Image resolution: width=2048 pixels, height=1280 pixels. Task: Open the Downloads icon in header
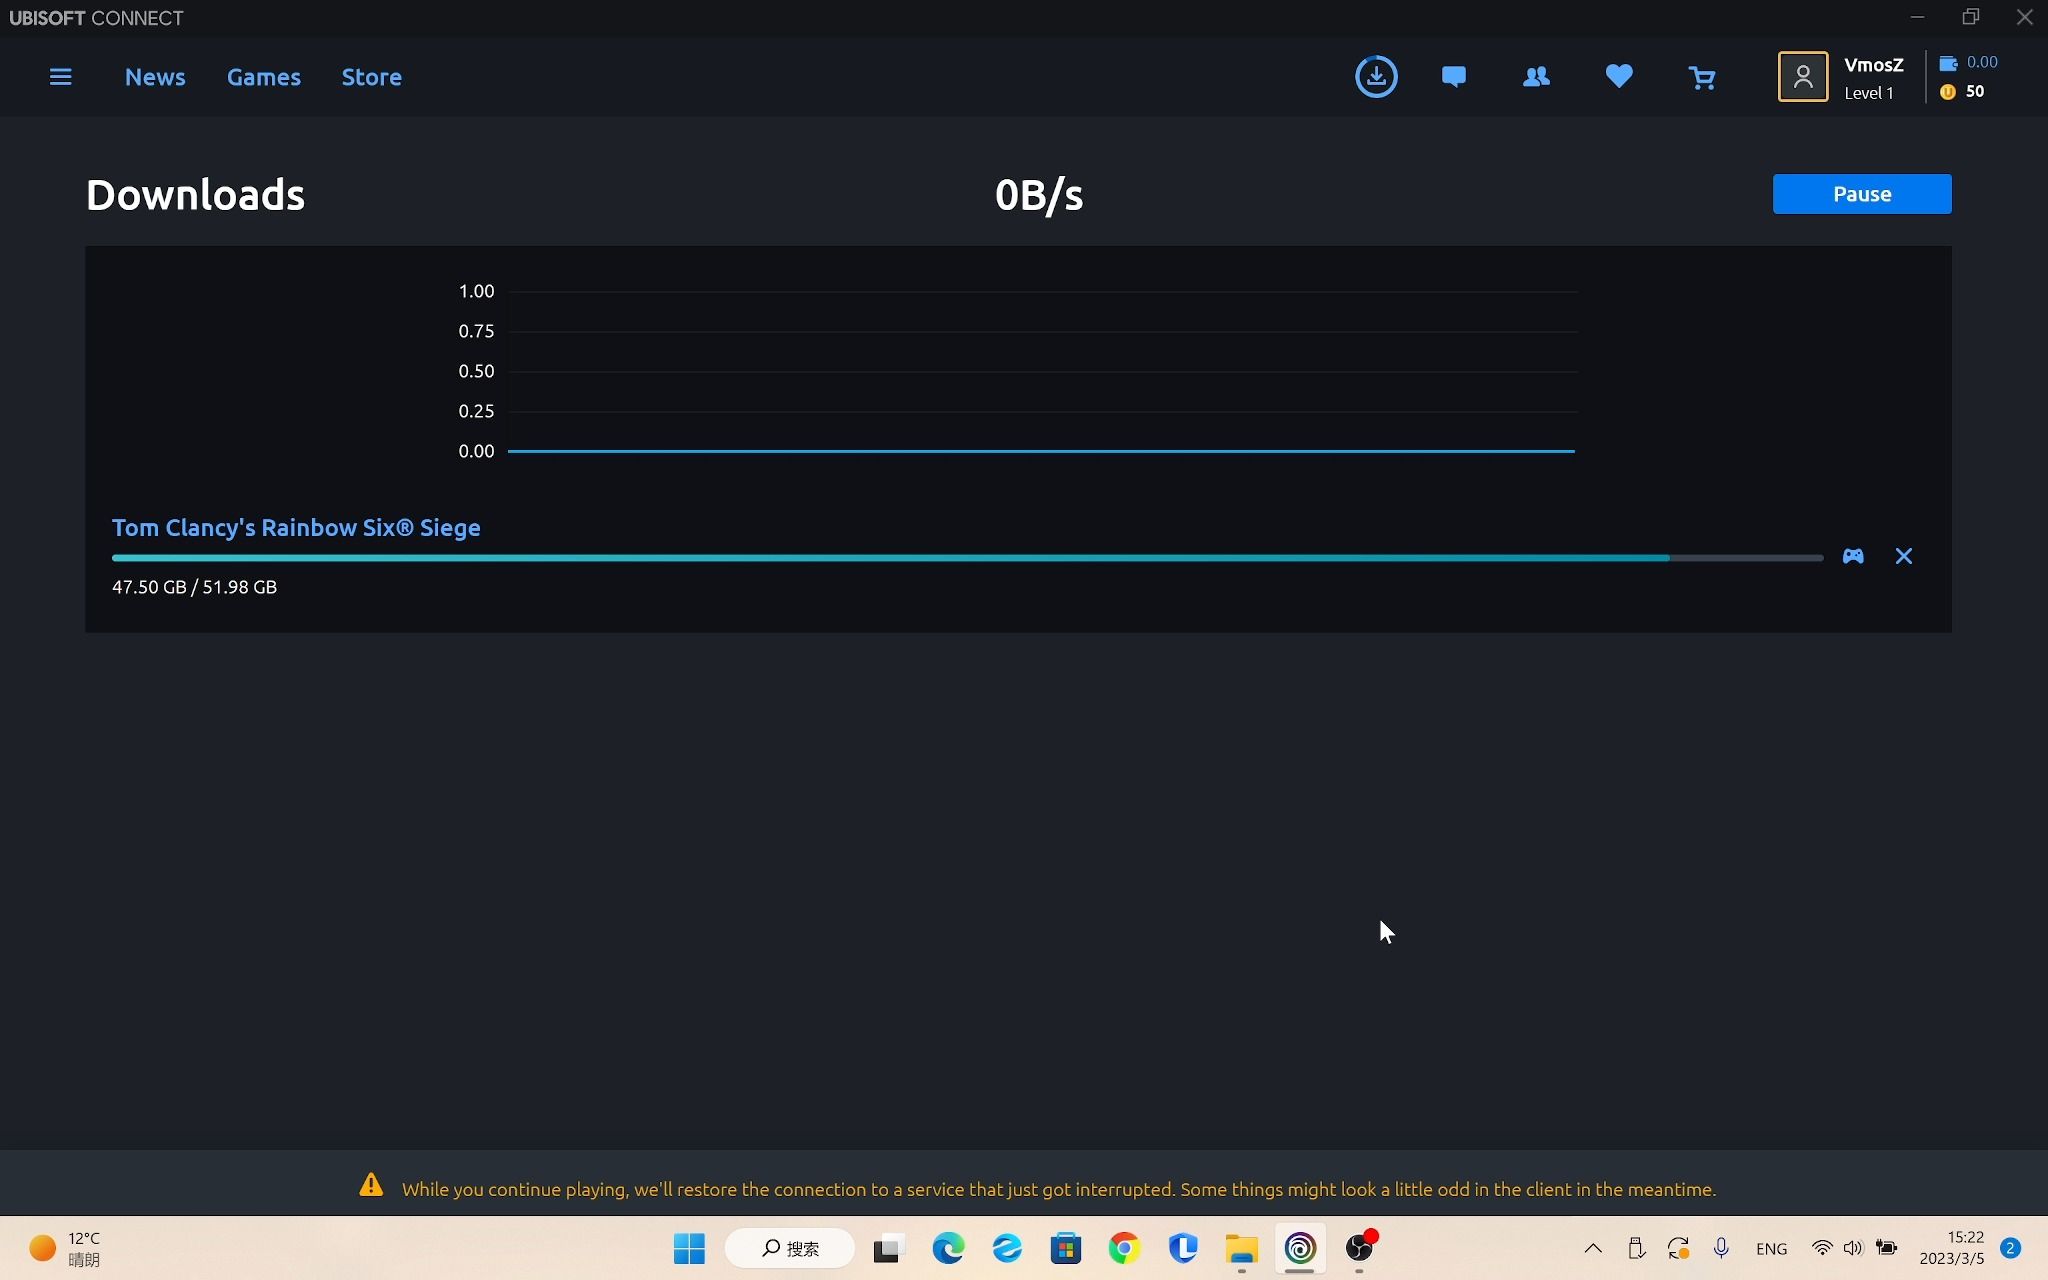coord(1376,77)
